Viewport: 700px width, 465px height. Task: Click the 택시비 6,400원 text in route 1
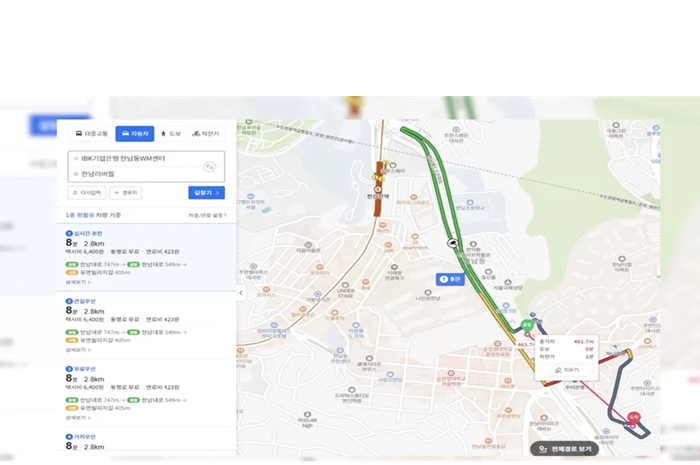point(85,252)
